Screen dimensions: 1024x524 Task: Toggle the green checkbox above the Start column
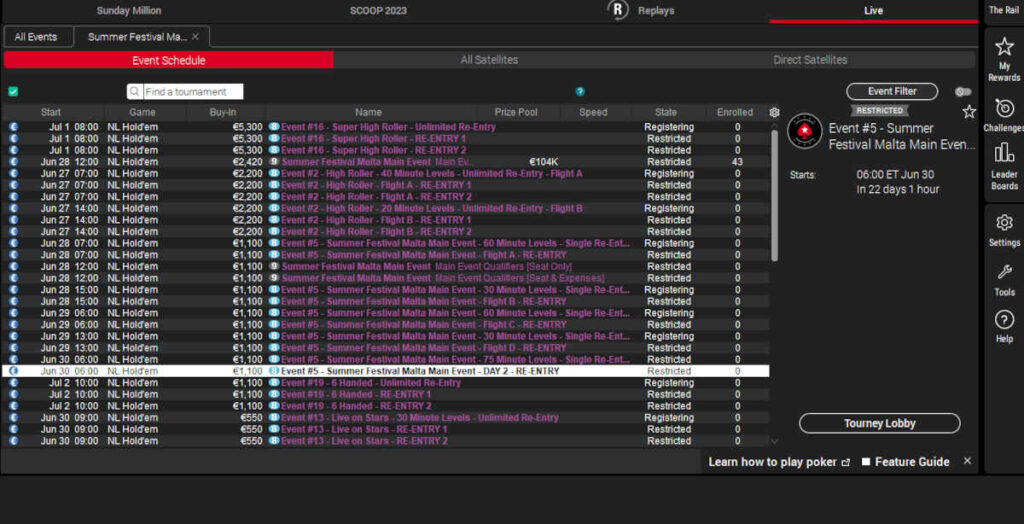[13, 92]
